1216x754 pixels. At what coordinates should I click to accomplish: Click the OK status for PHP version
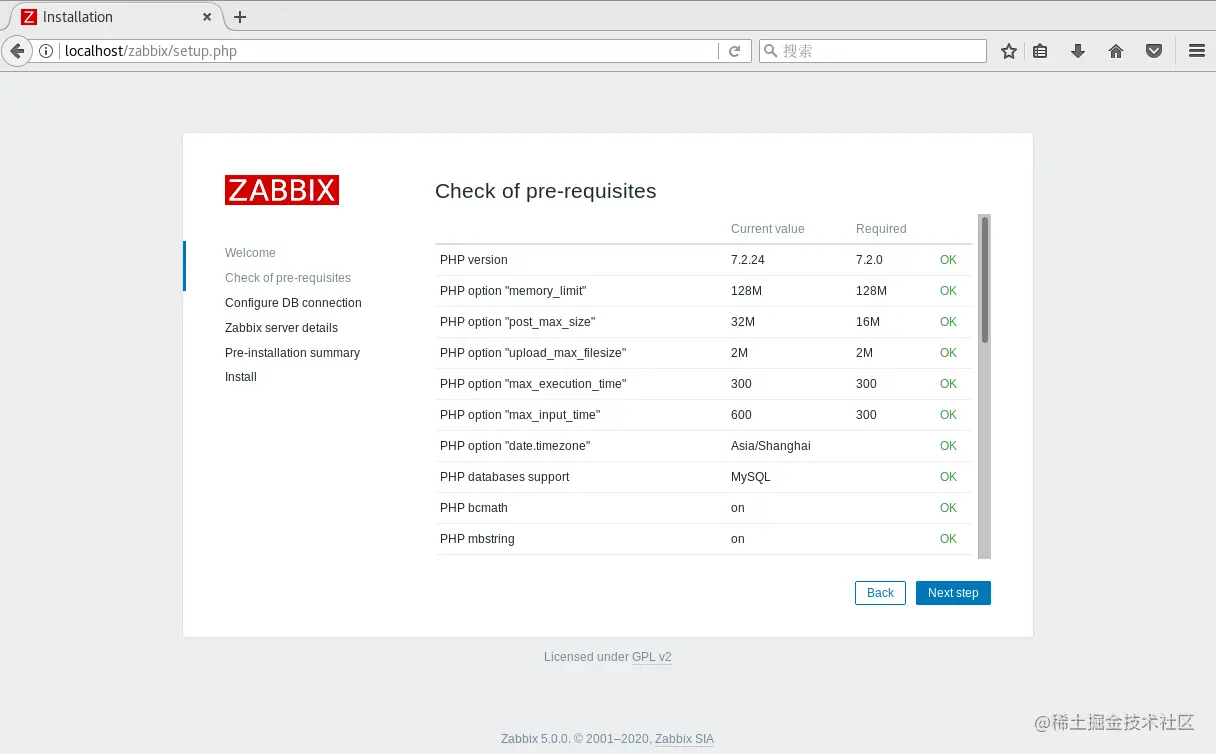tap(948, 260)
